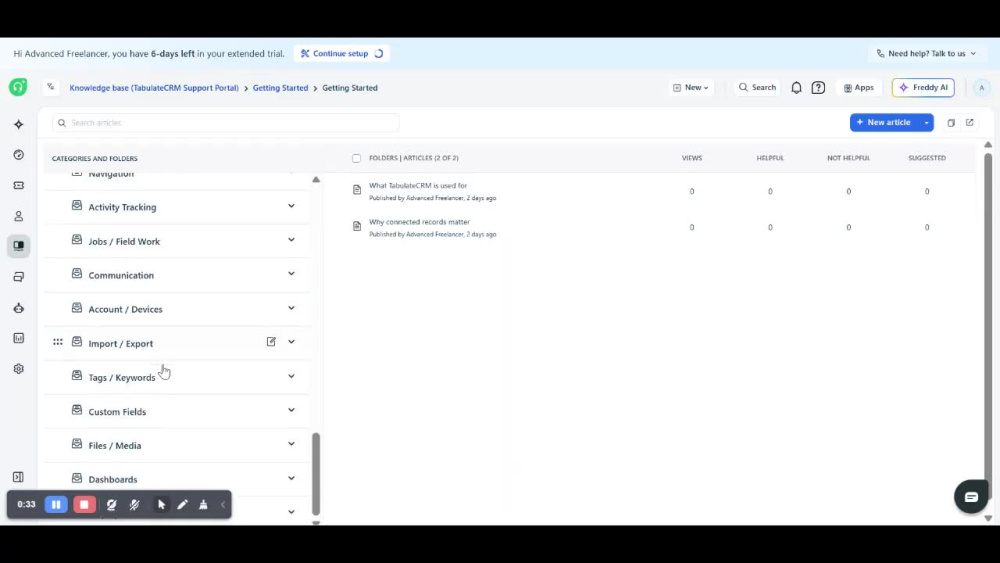The height and width of the screenshot is (563, 1000).
Task: Open the Apps button
Action: point(858,87)
